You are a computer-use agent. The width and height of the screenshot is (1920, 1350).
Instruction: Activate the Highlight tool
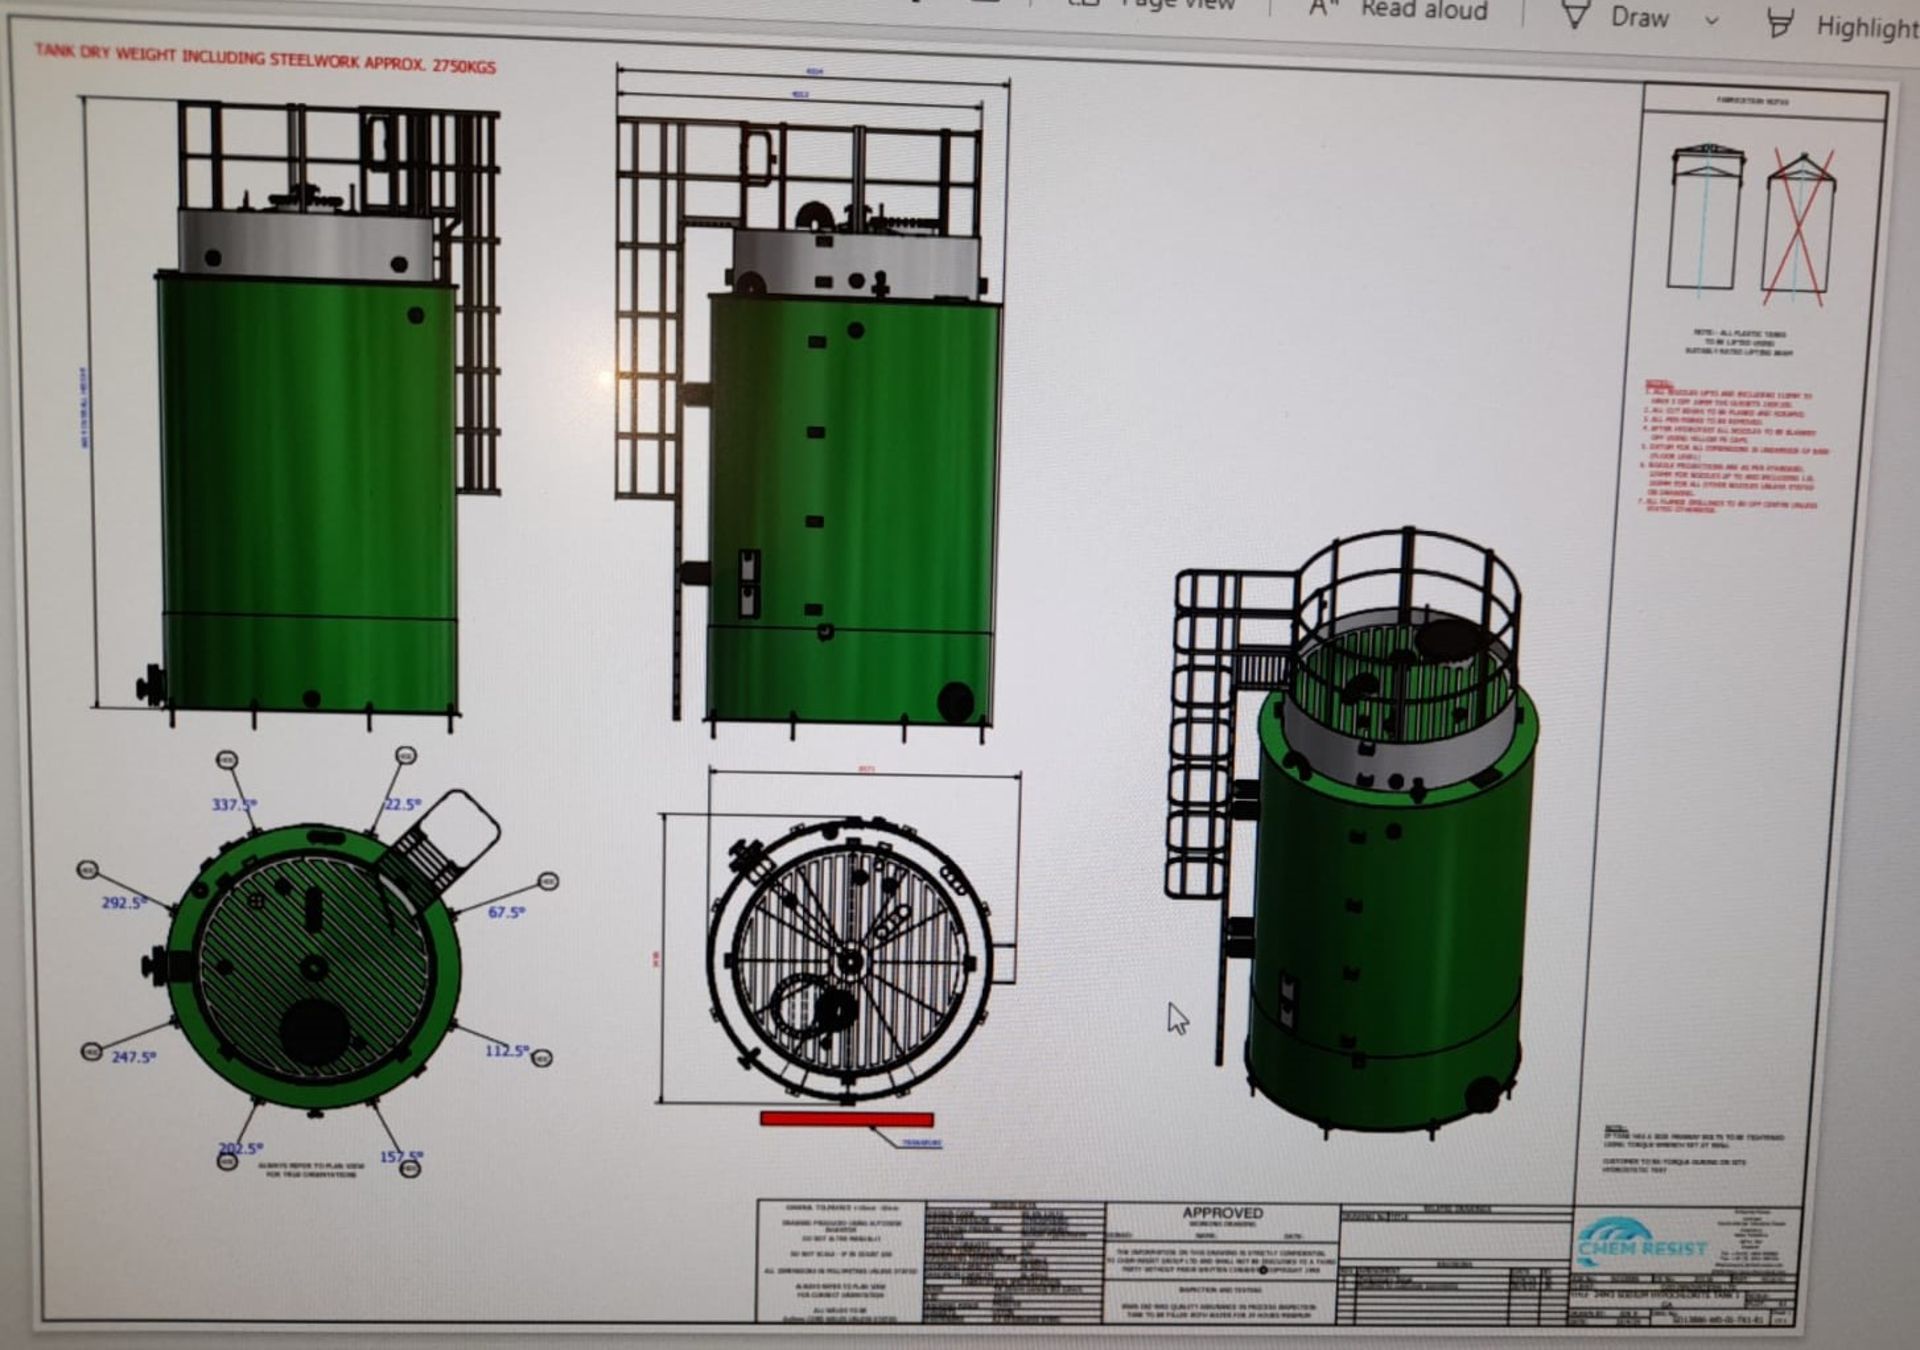1842,26
